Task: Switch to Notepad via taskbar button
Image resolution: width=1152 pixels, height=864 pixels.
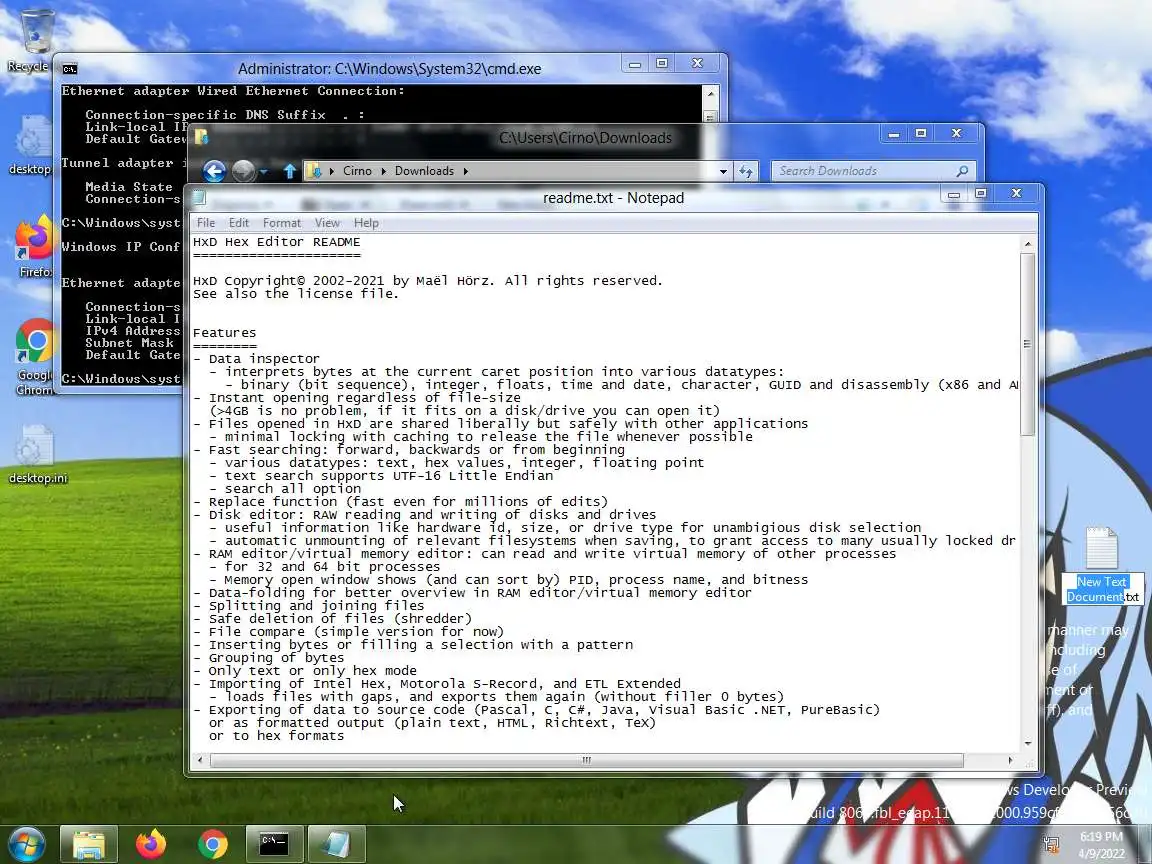Action: pos(336,843)
